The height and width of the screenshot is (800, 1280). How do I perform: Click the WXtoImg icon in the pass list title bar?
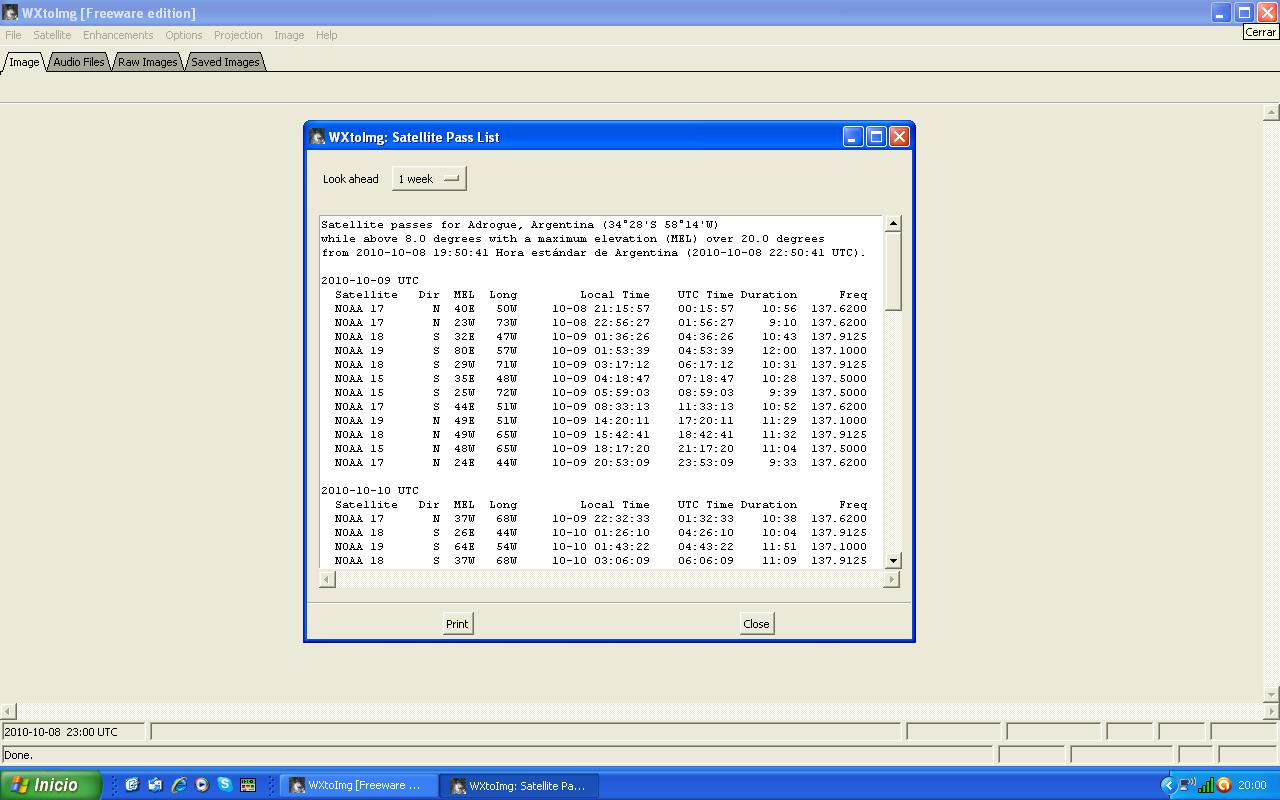tap(318, 137)
